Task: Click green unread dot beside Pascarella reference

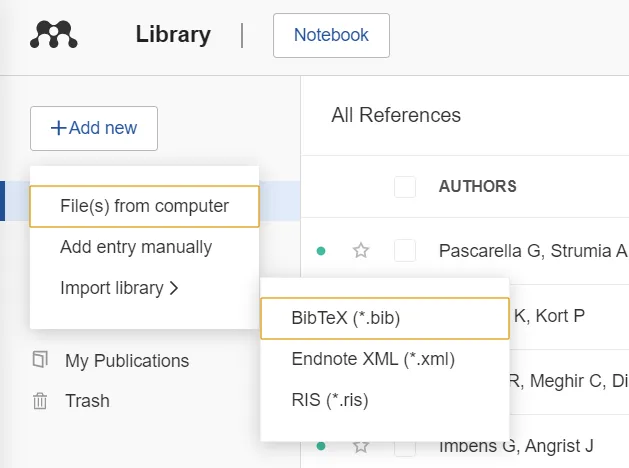Action: [321, 251]
